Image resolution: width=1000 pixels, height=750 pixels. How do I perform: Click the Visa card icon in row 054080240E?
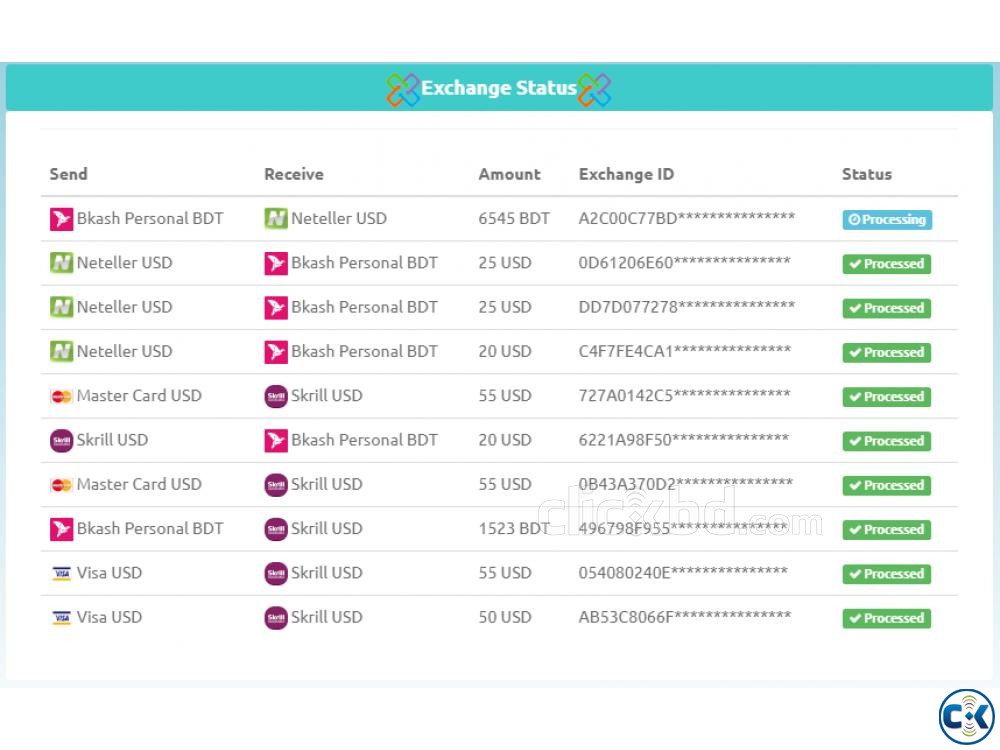[x=61, y=573]
